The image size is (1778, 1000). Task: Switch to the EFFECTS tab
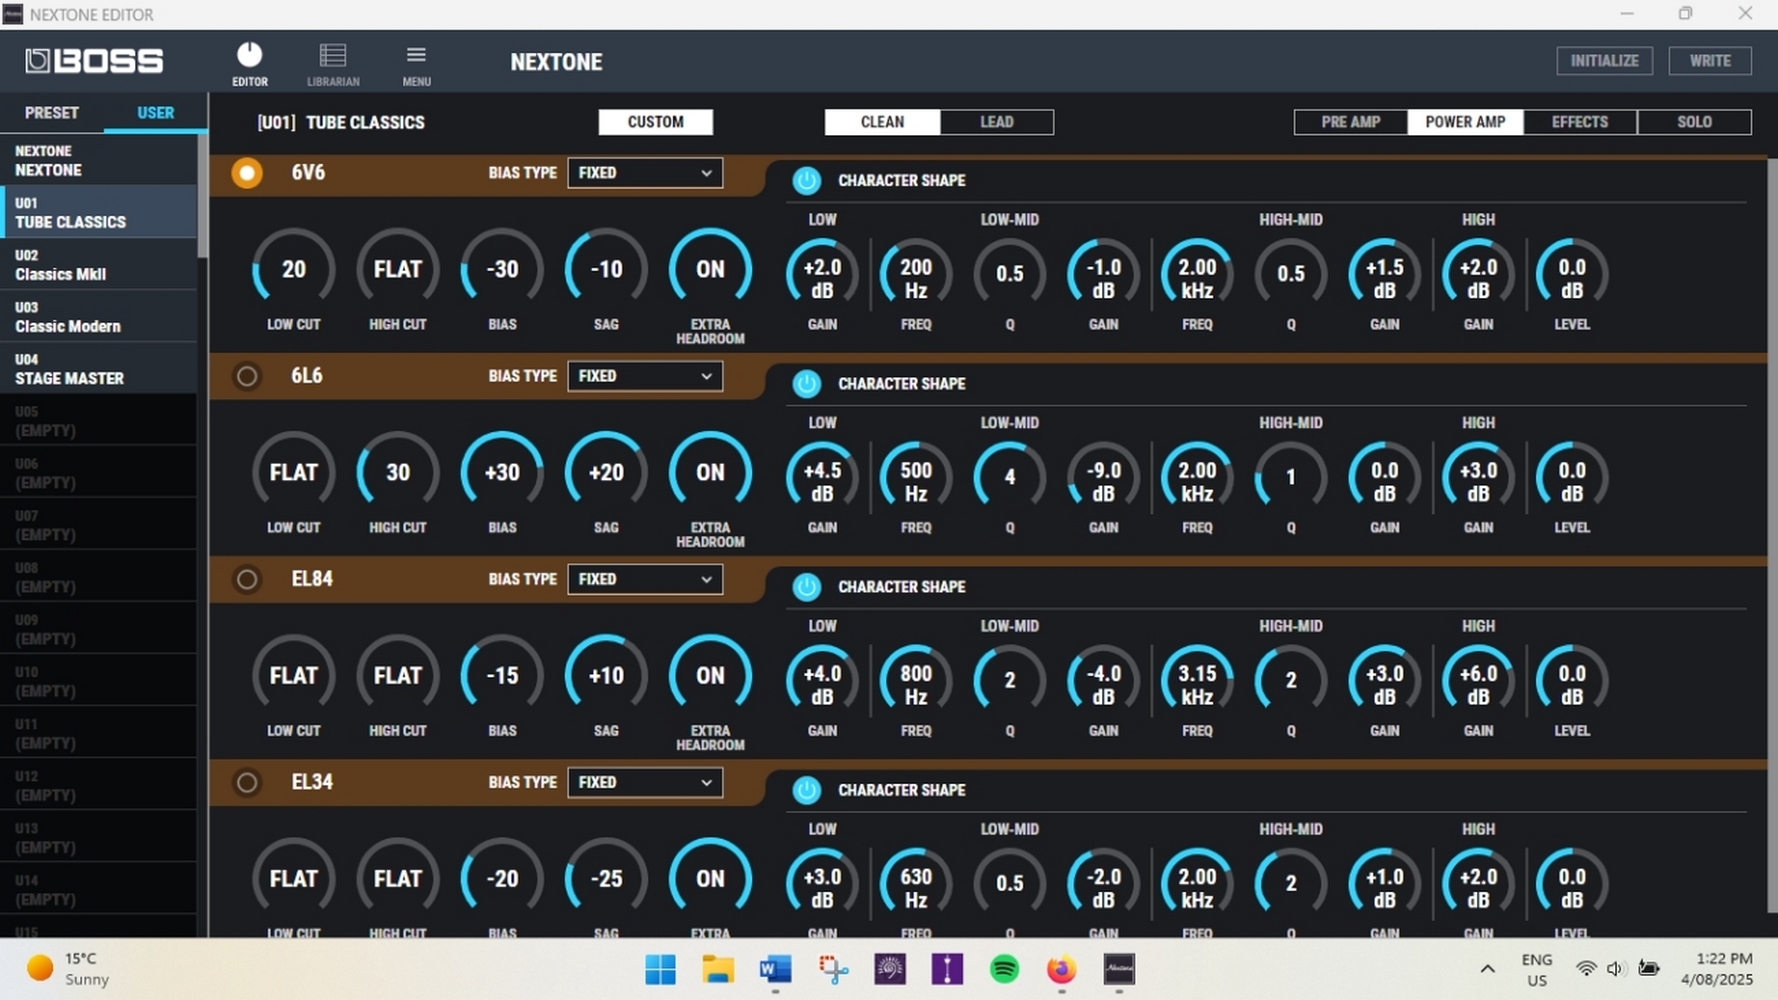click(1580, 122)
